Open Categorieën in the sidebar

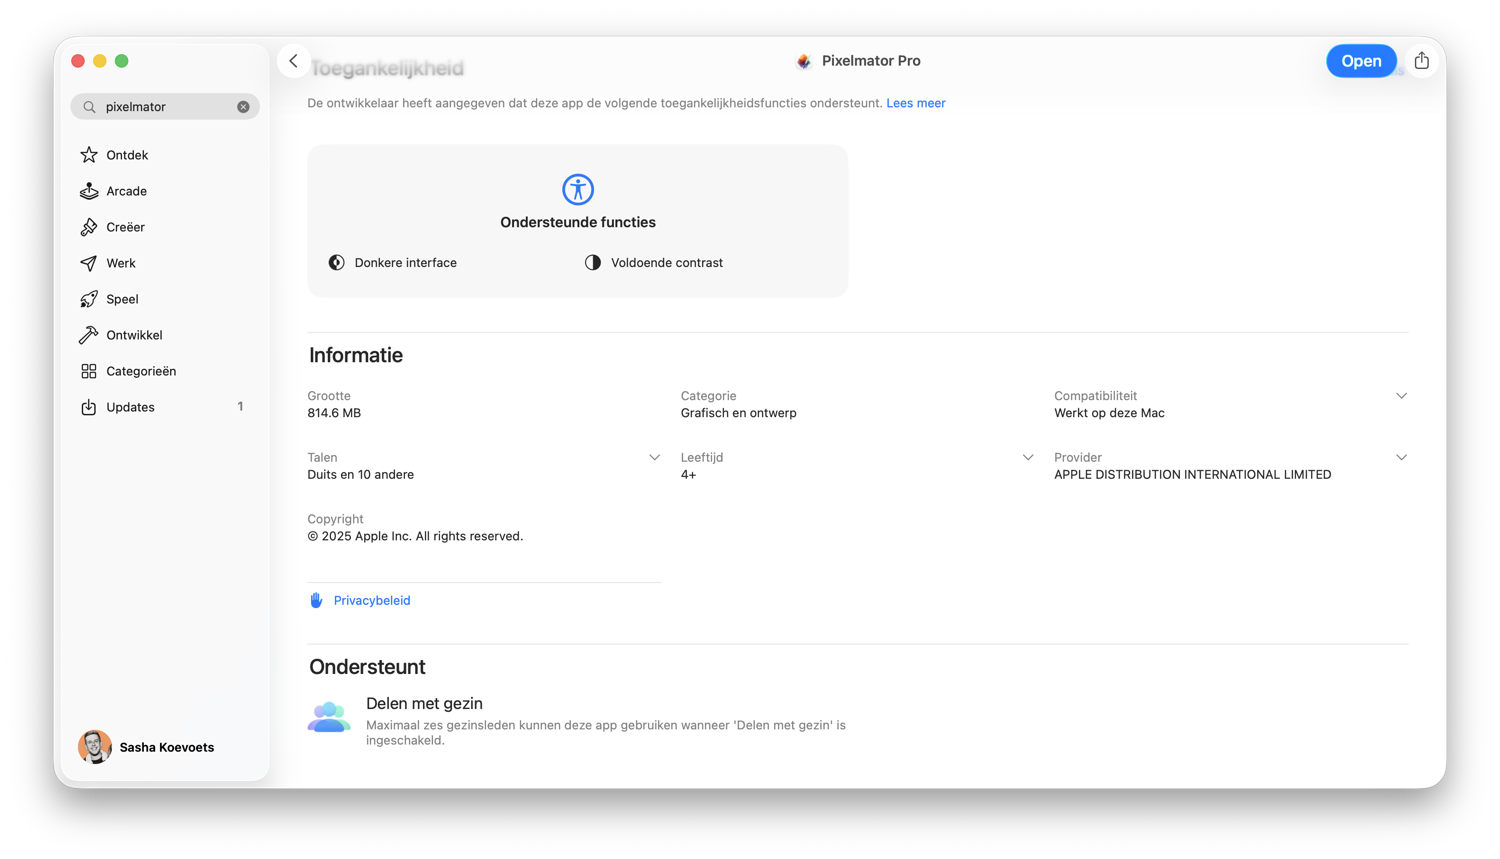[165, 371]
